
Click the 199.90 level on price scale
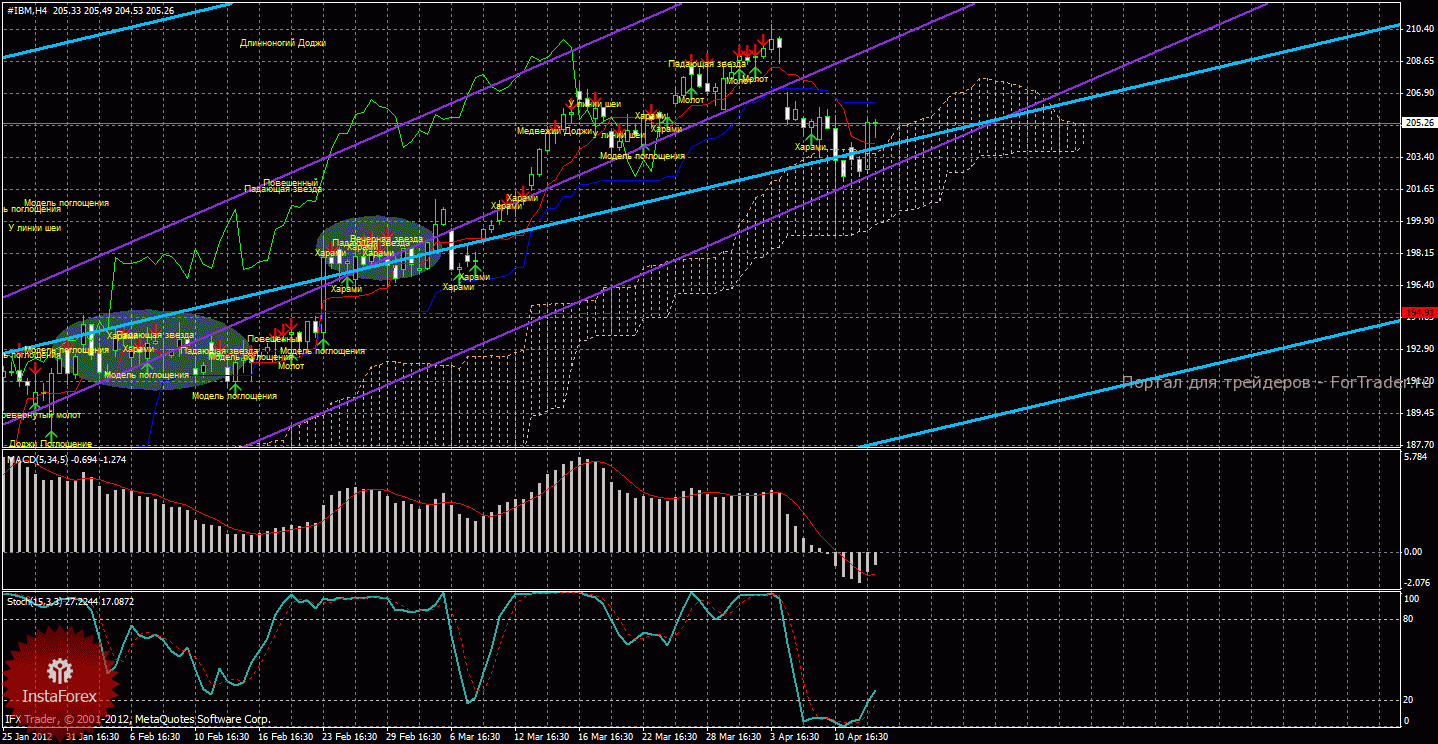pyautogui.click(x=1419, y=221)
